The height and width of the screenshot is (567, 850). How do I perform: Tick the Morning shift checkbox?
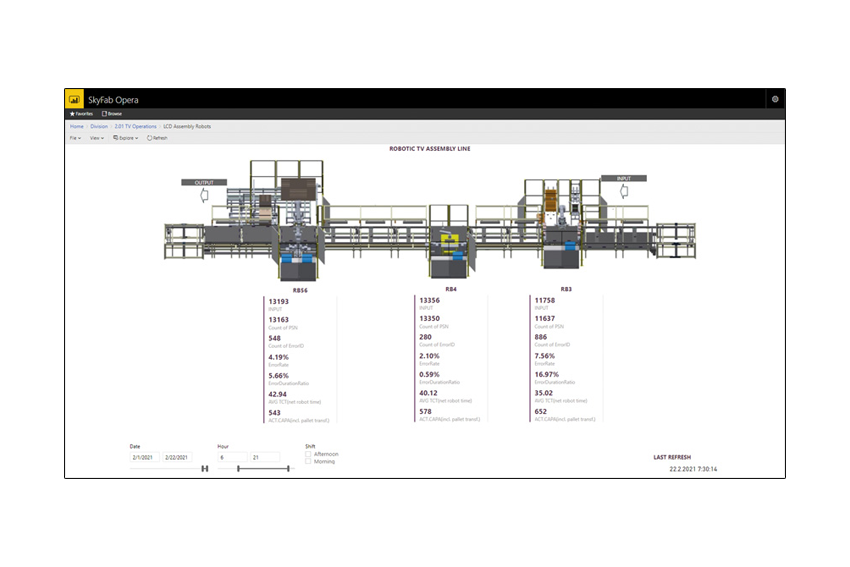308,462
